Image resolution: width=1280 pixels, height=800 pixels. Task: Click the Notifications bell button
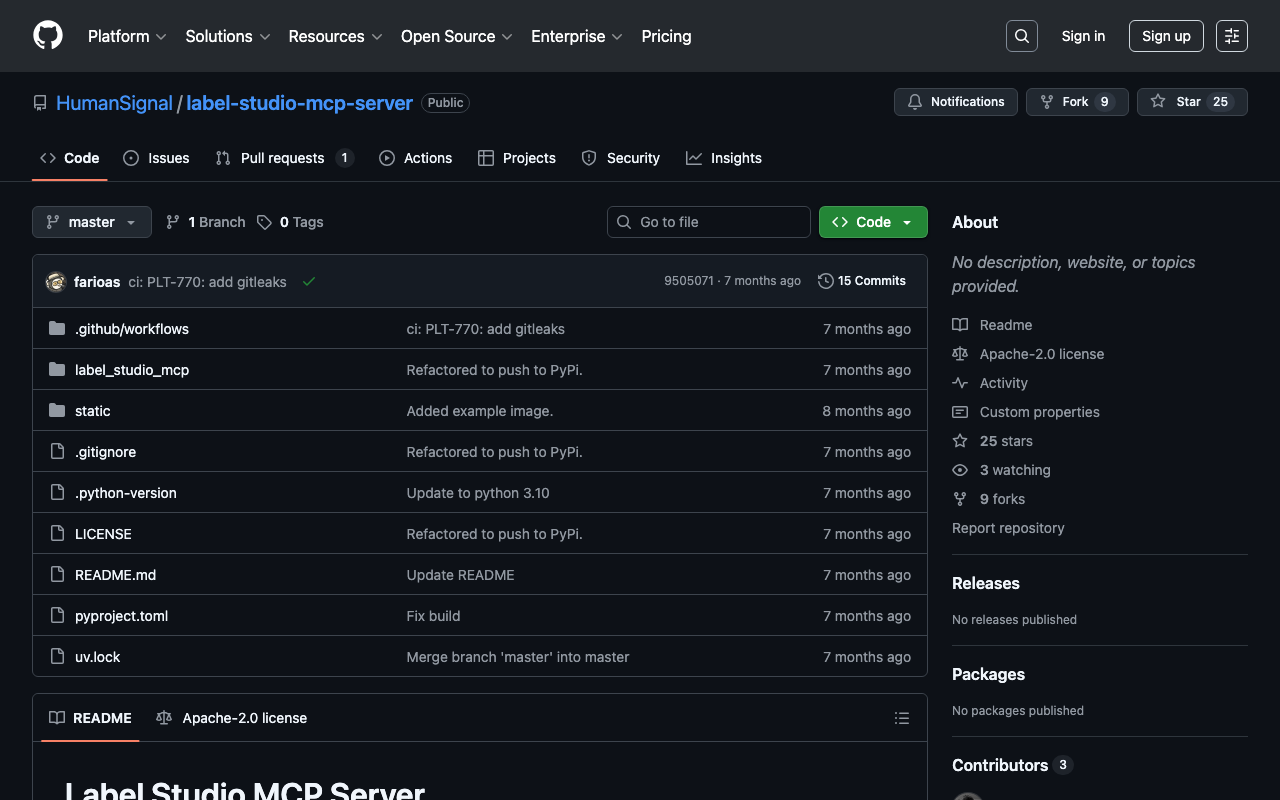[955, 102]
